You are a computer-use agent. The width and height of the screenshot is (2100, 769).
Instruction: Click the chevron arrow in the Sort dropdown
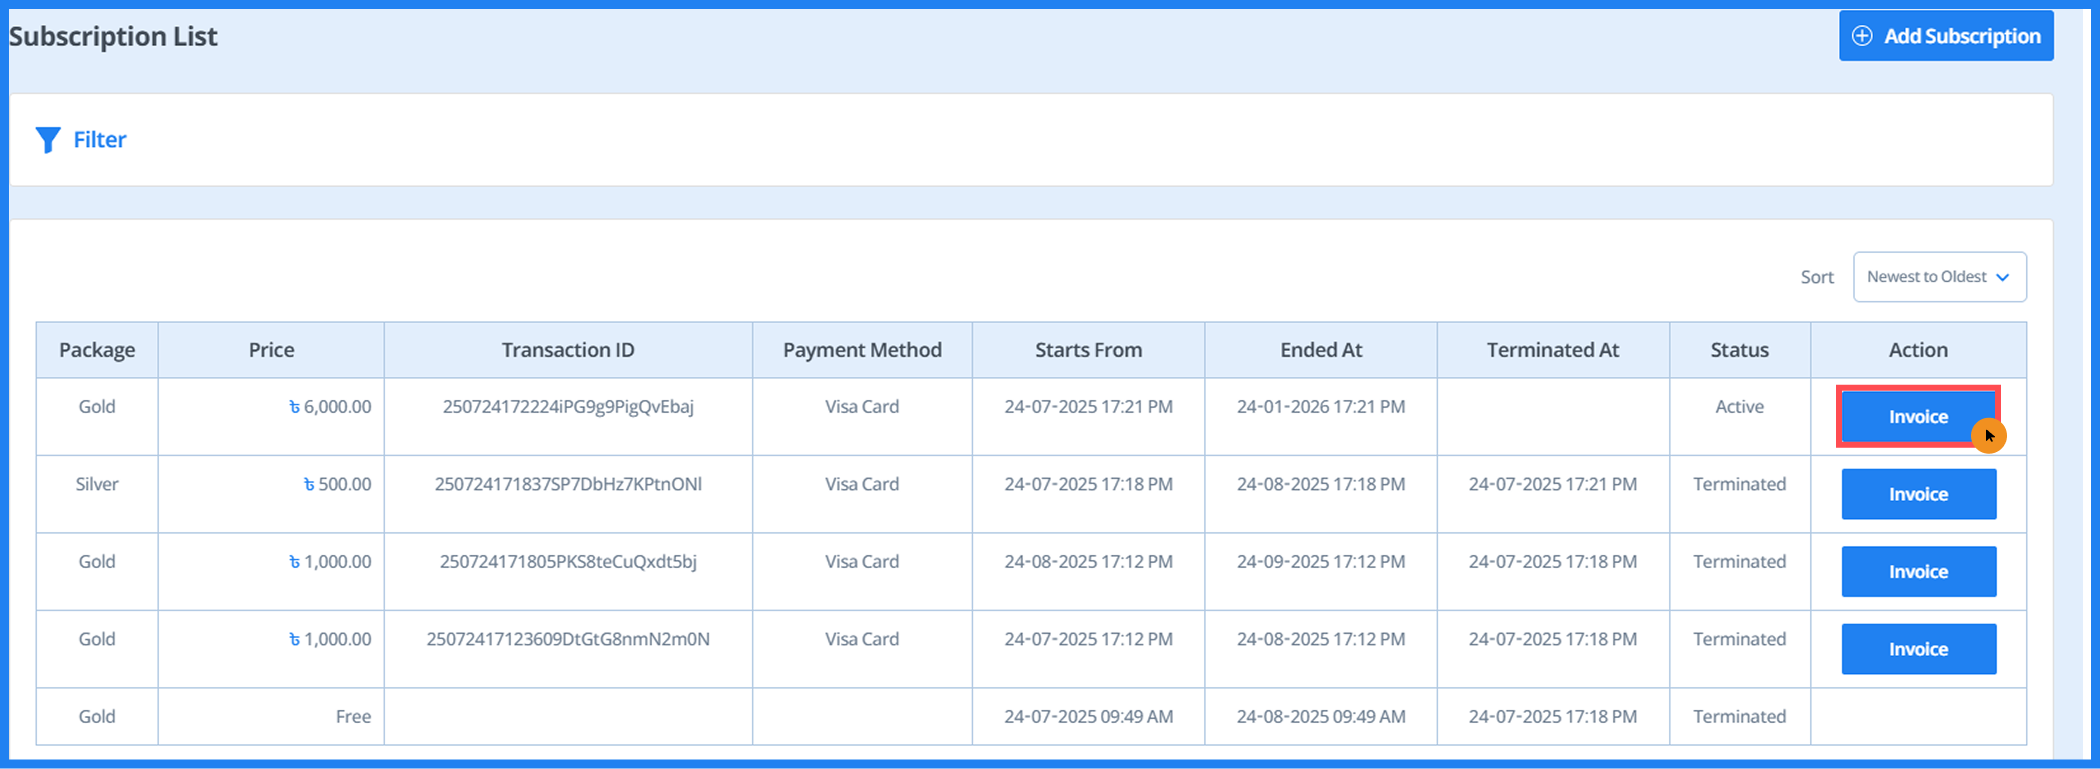point(2002,277)
